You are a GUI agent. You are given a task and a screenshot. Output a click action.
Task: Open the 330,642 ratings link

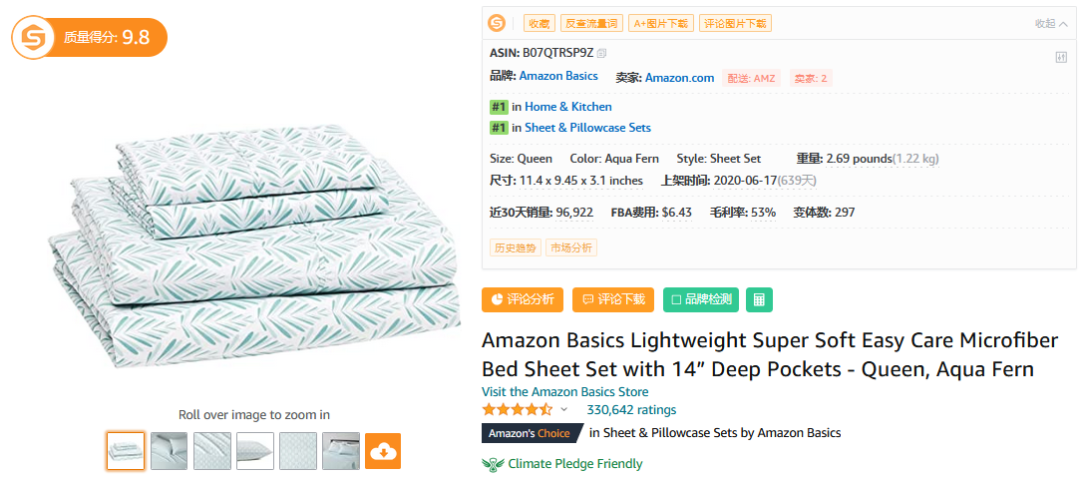coord(631,410)
